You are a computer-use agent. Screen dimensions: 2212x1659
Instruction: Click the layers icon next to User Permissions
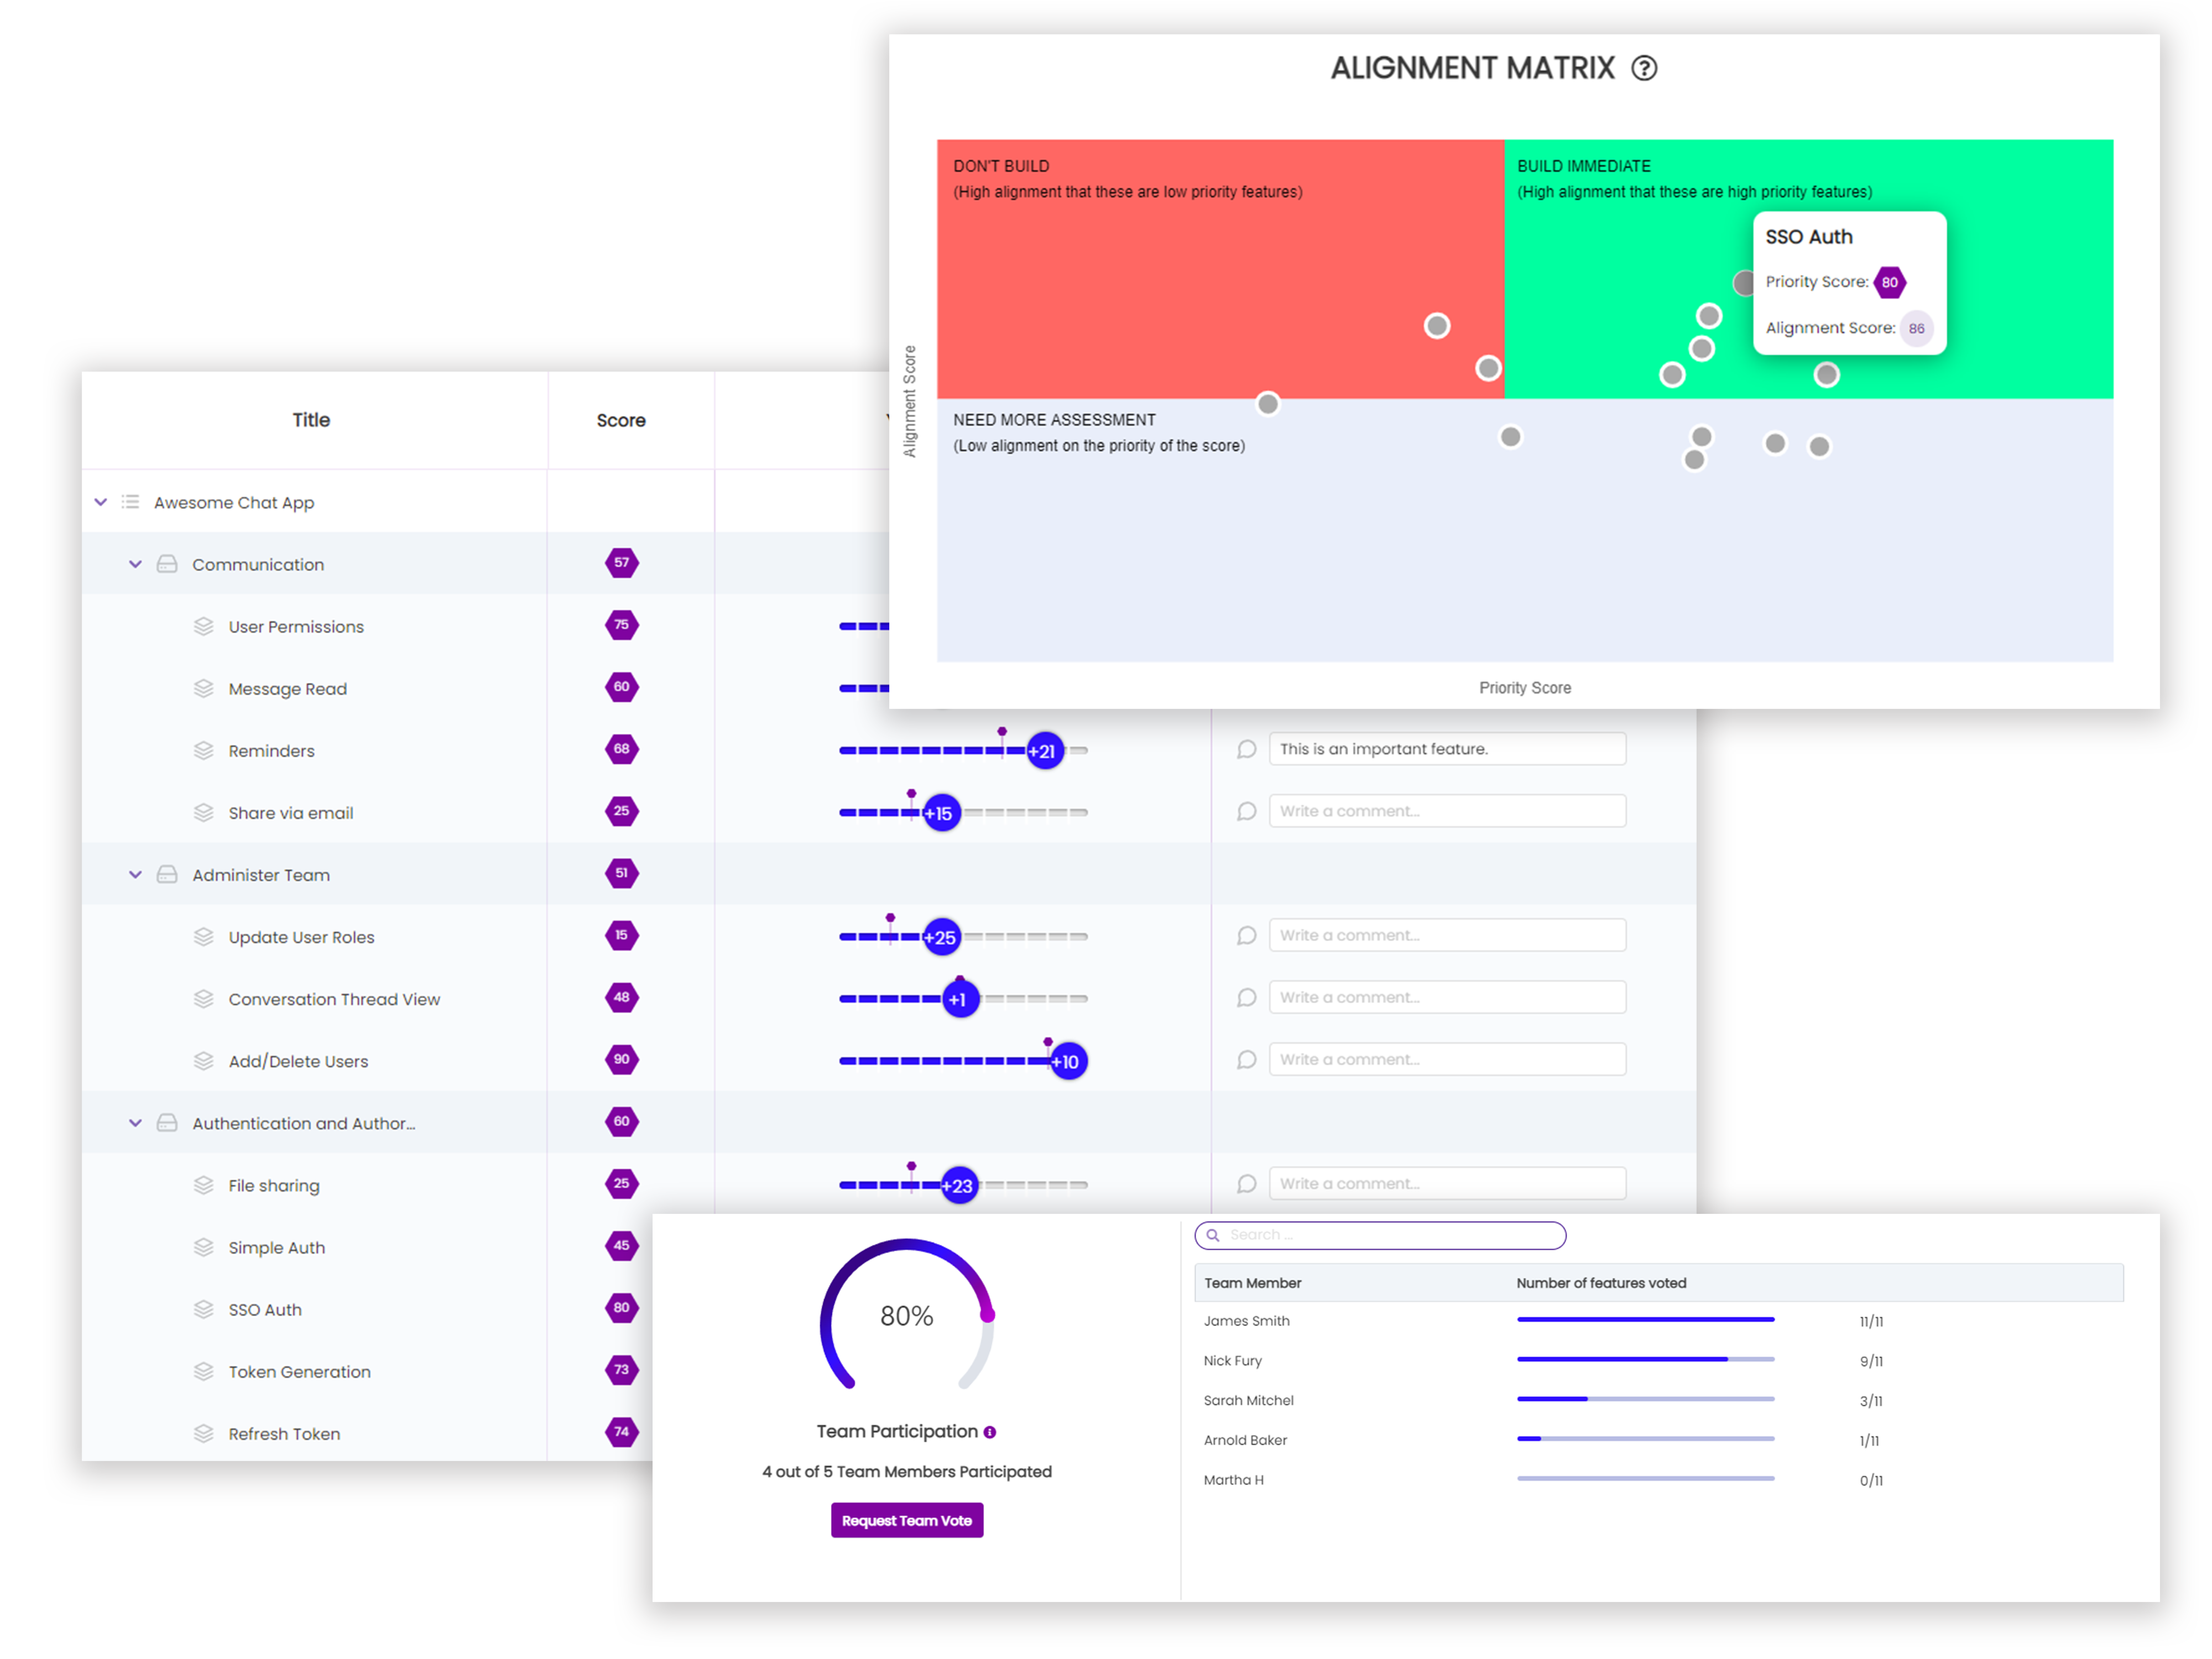[203, 626]
